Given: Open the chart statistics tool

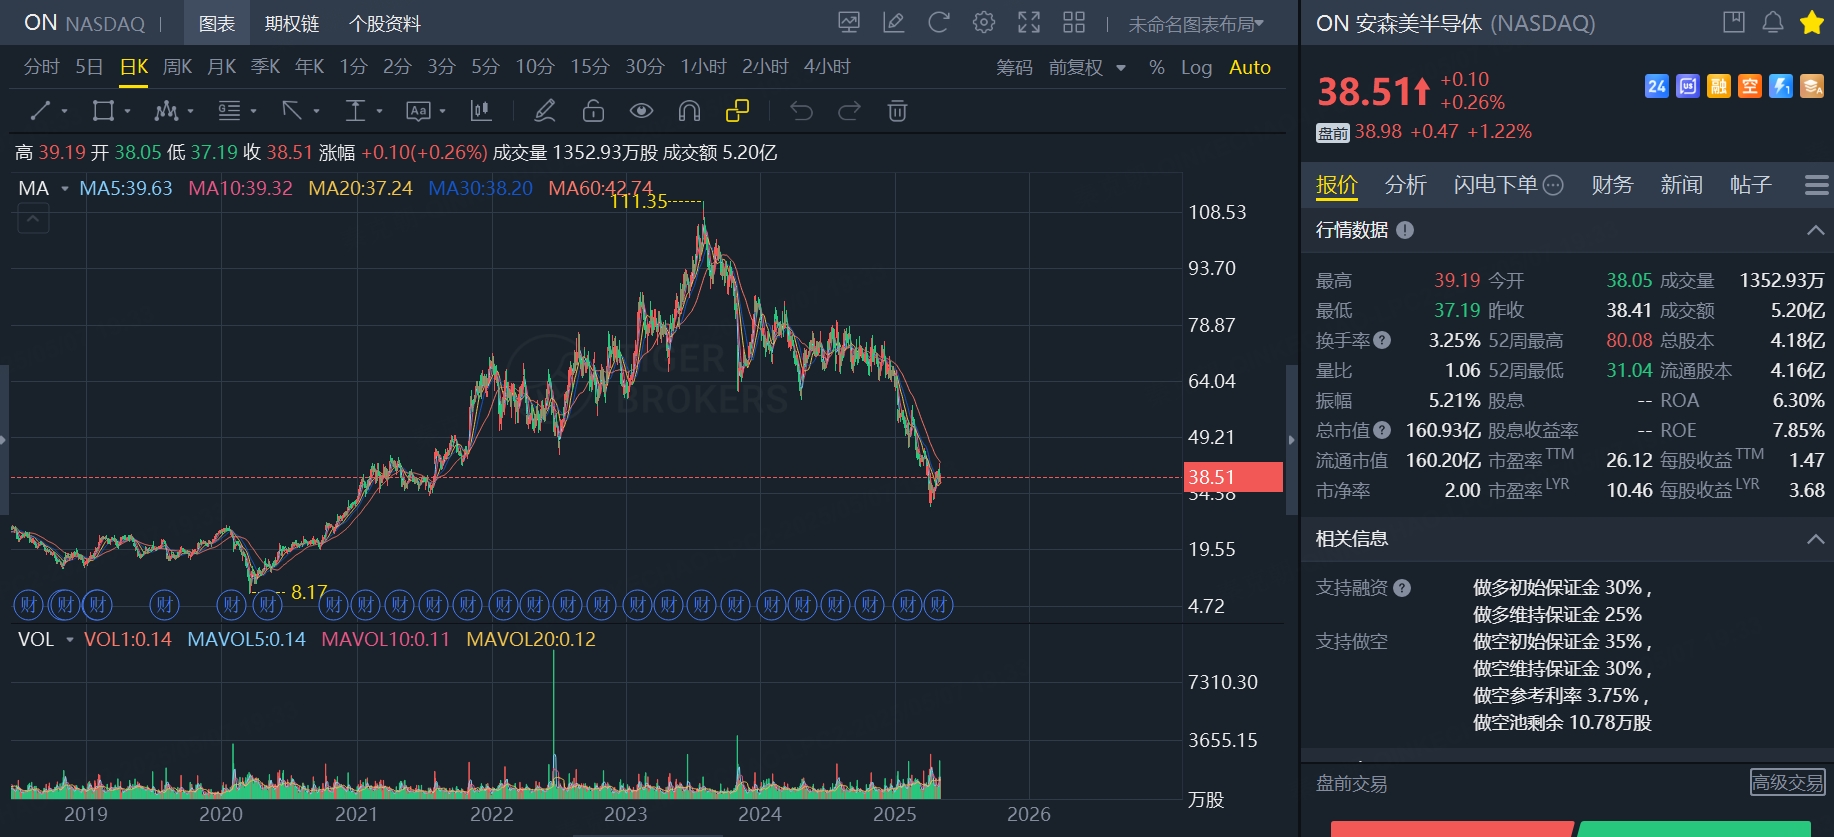Looking at the screenshot, I should tap(481, 111).
